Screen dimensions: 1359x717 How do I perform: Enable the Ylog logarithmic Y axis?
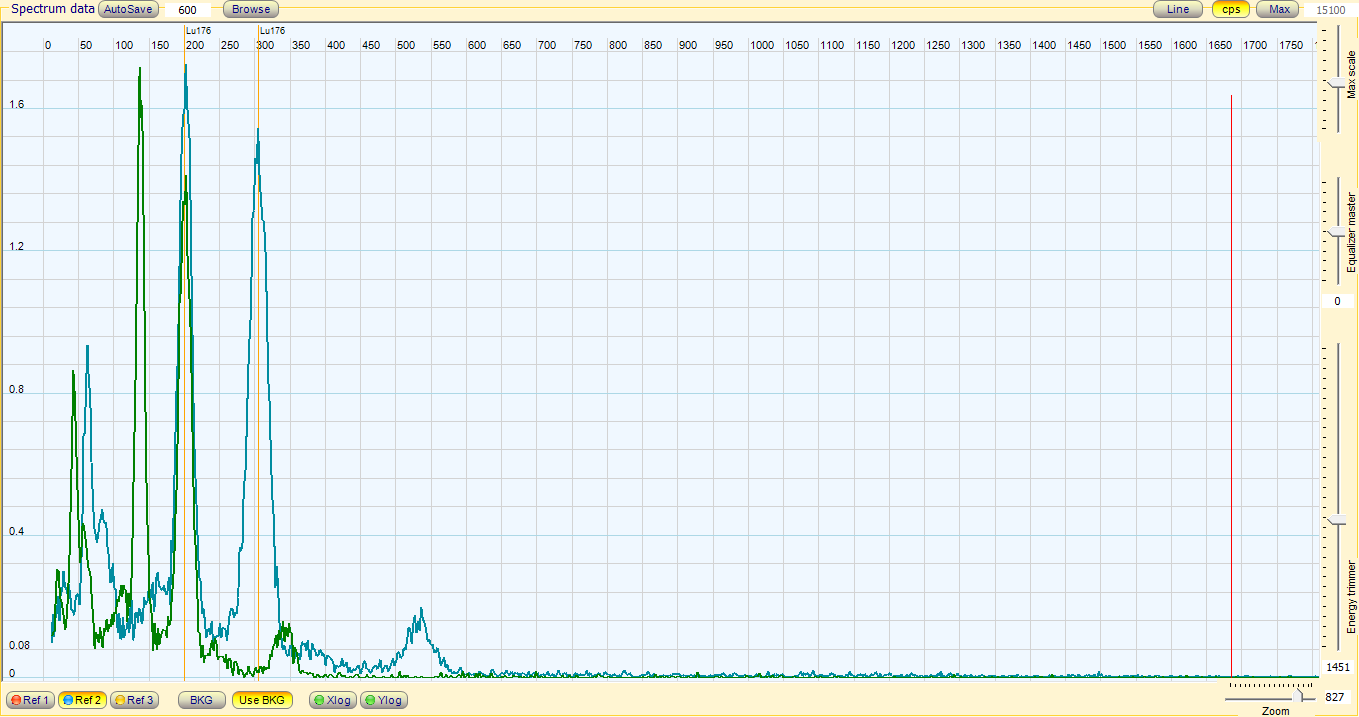383,700
